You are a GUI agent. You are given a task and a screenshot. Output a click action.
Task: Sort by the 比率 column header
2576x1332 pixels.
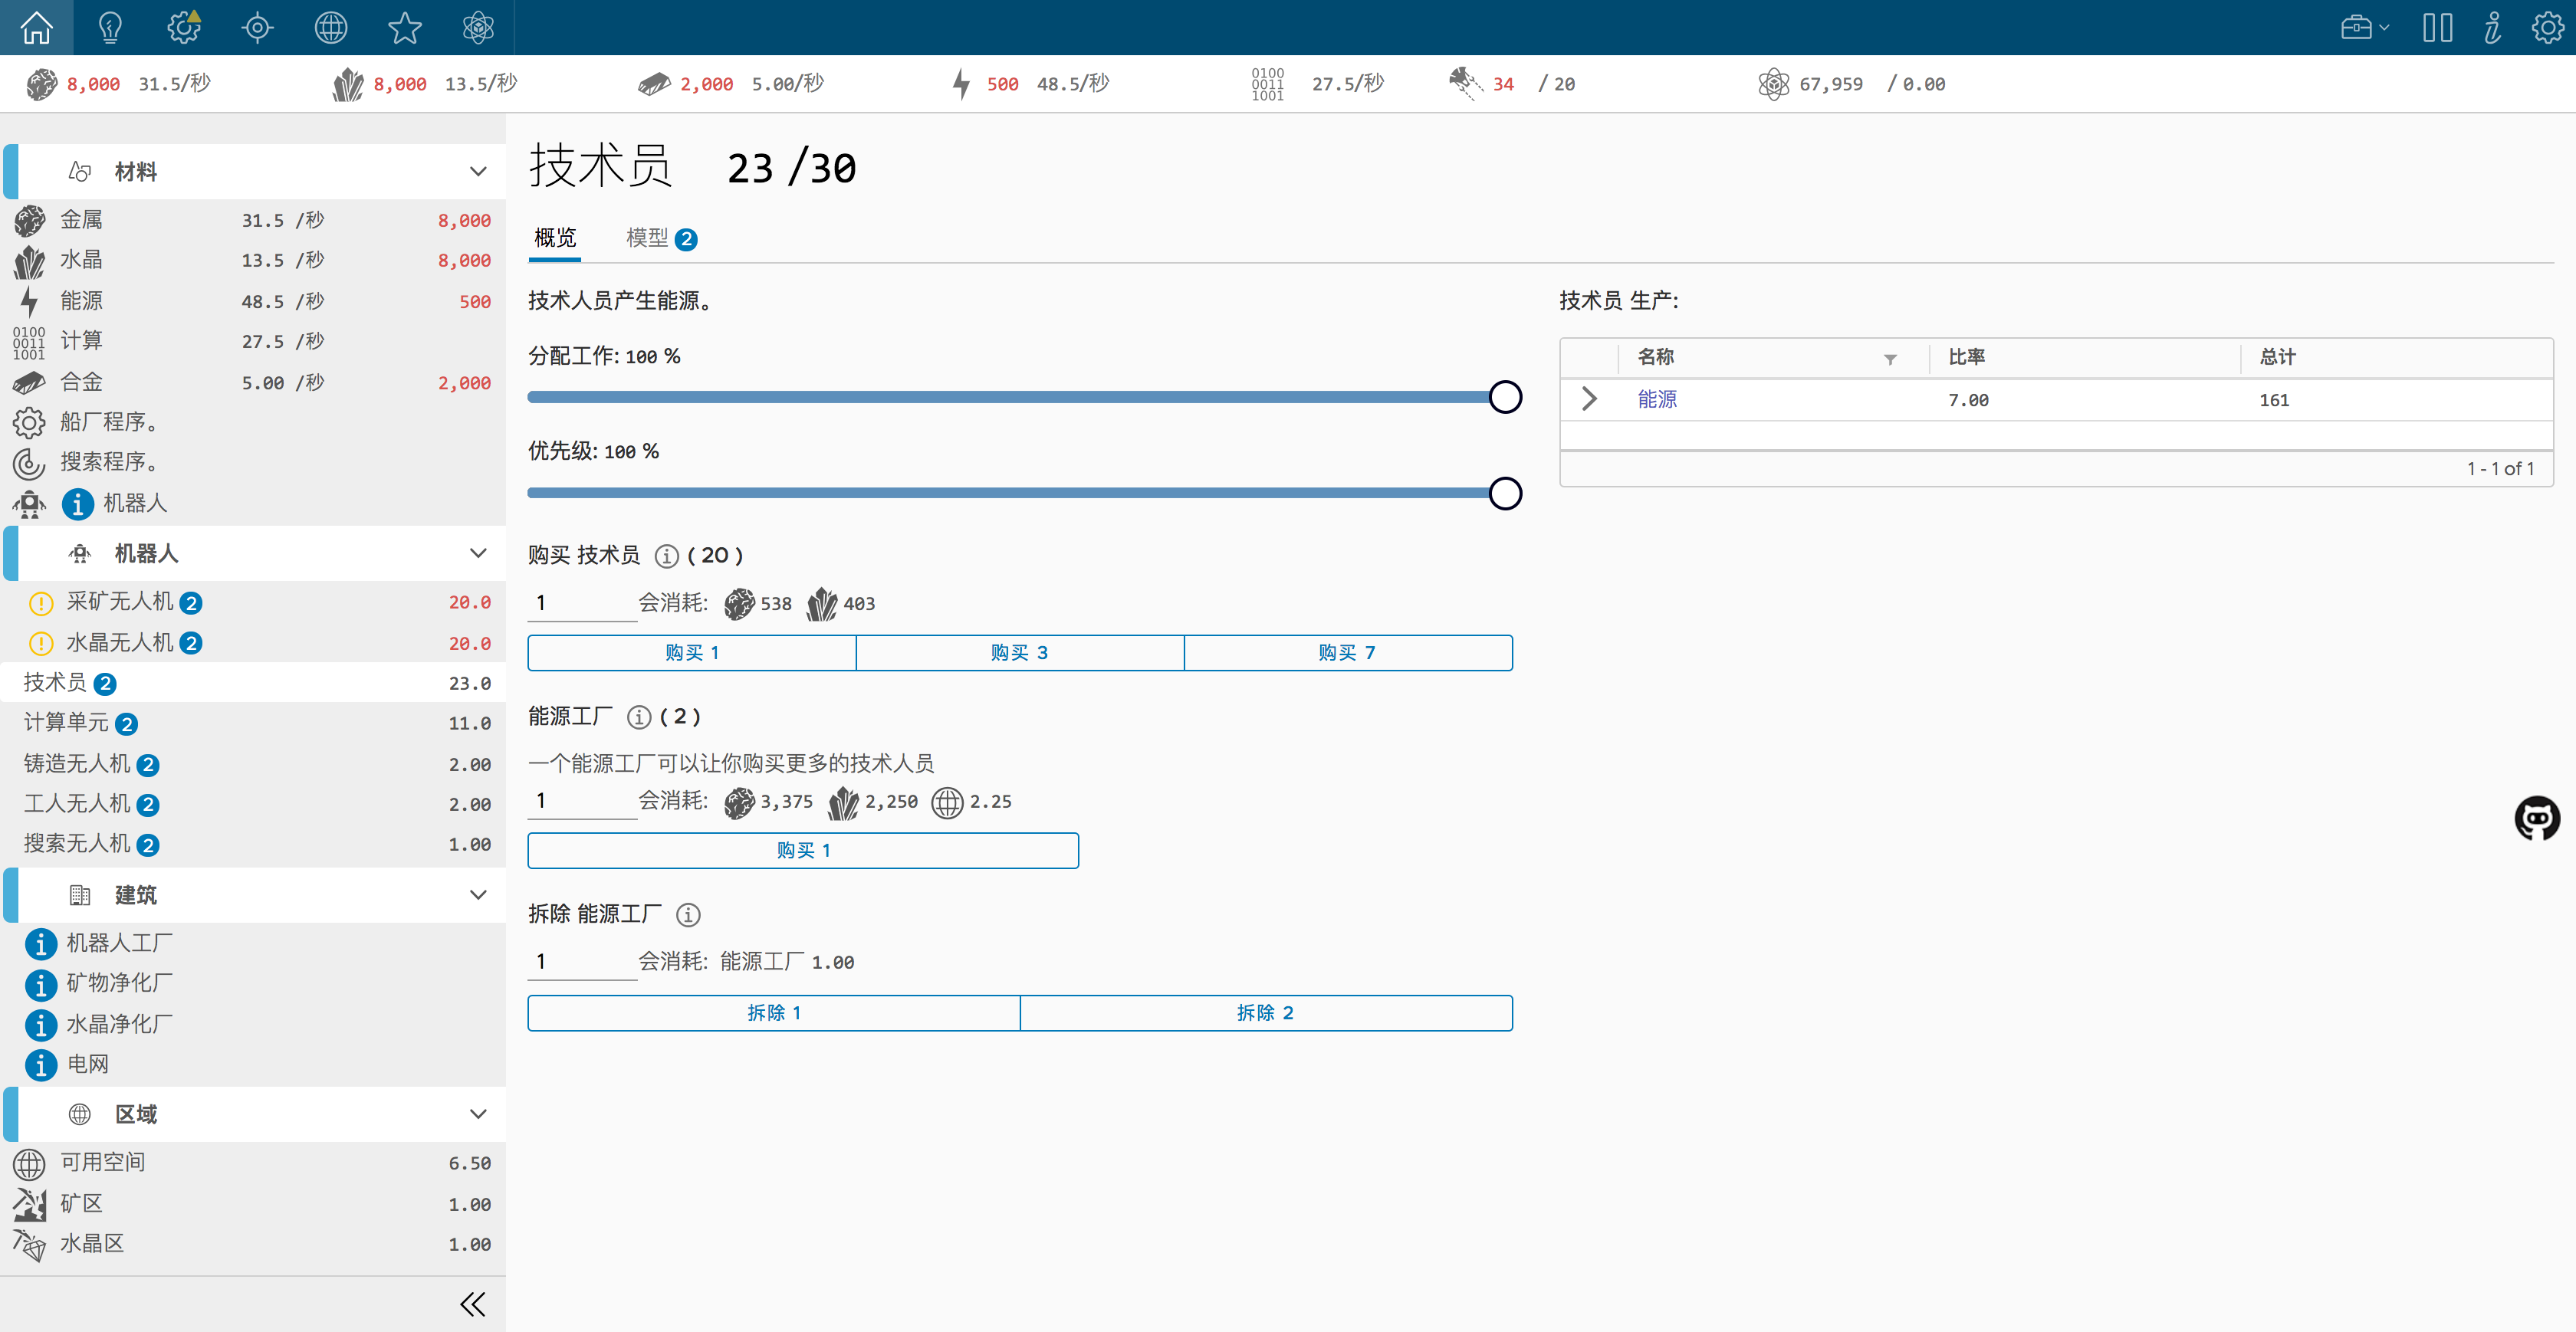(x=1966, y=357)
